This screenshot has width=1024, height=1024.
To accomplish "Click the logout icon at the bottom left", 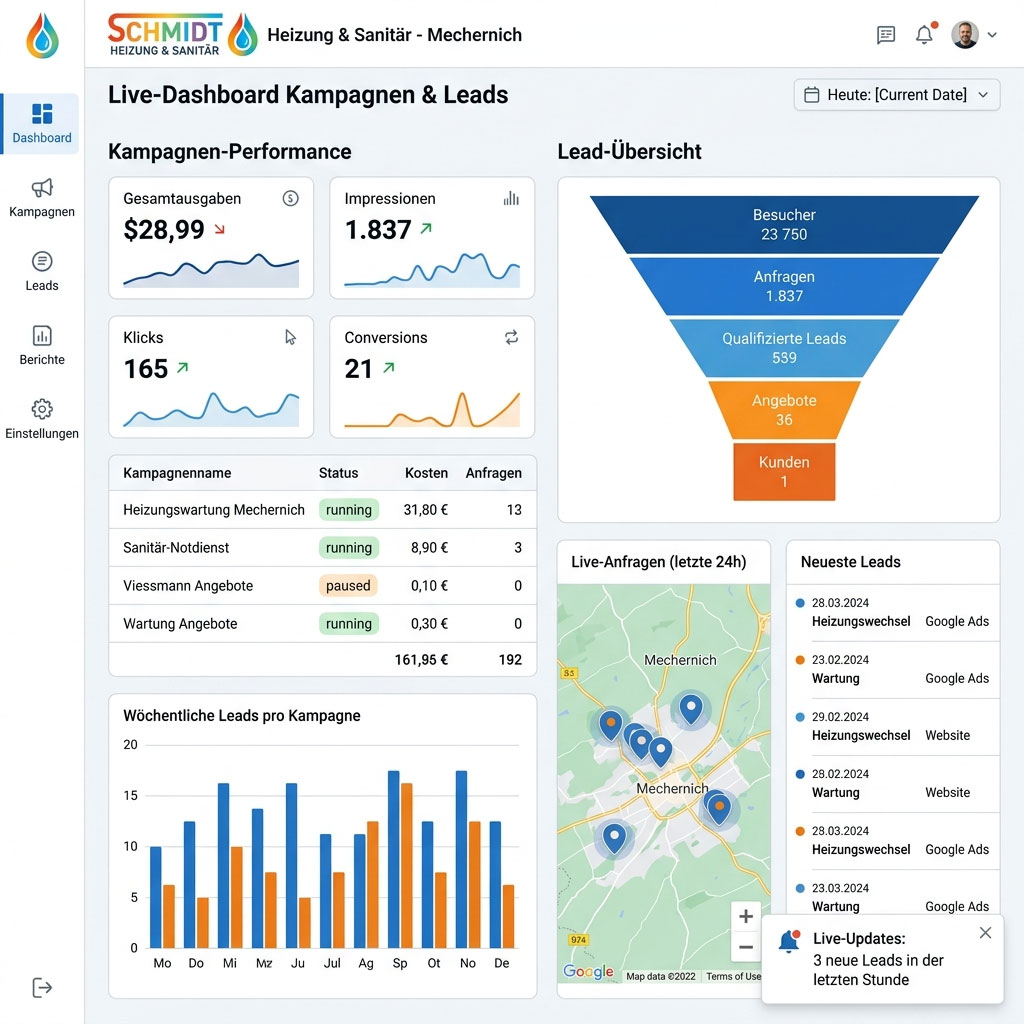I will pos(41,987).
